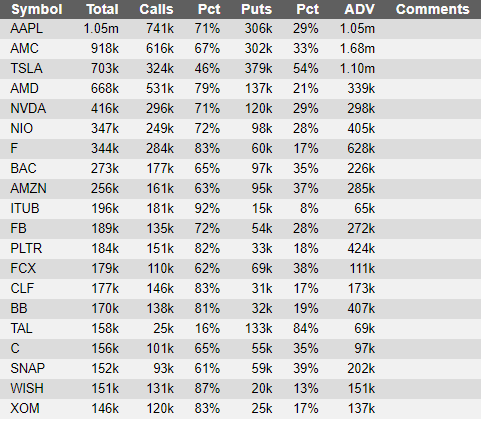Click the Comments column header
Screen dimensions: 496x432
click(x=432, y=9)
